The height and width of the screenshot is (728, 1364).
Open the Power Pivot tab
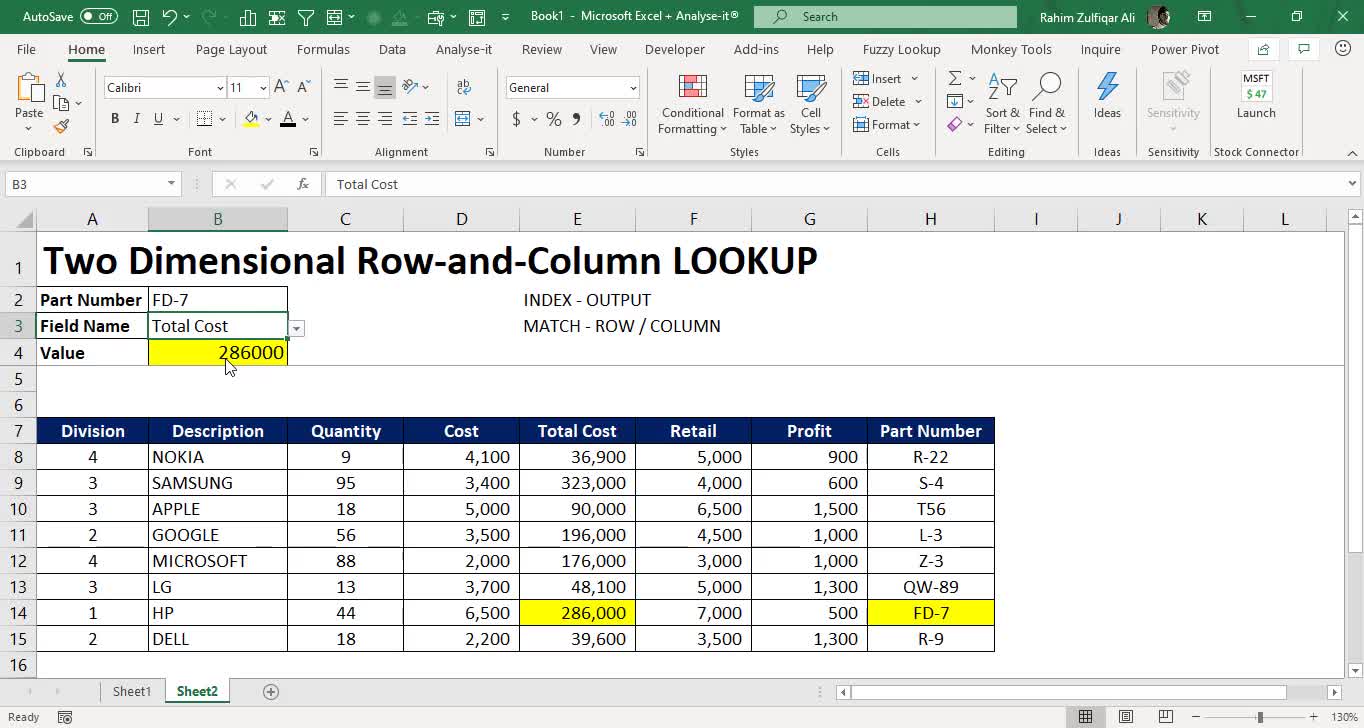click(x=1185, y=49)
